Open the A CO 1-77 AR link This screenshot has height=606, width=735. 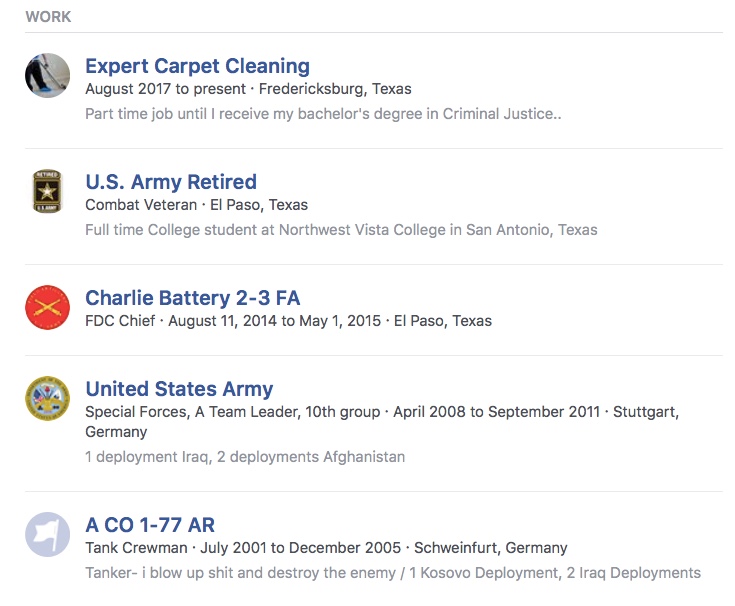pos(150,525)
